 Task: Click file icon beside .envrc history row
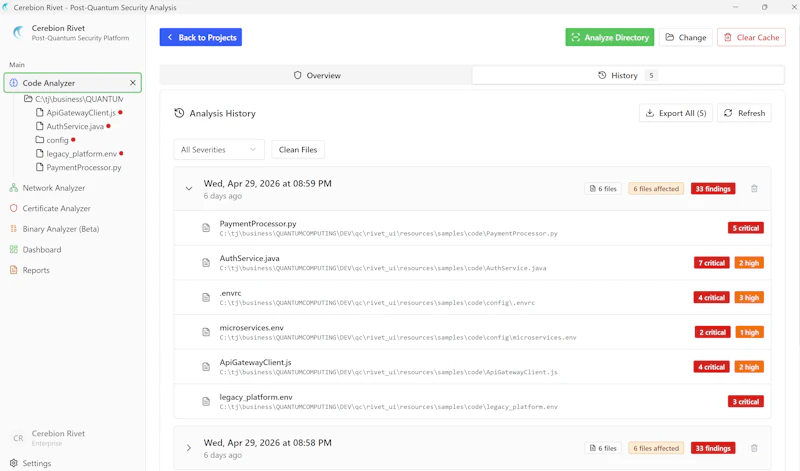pyautogui.click(x=206, y=297)
